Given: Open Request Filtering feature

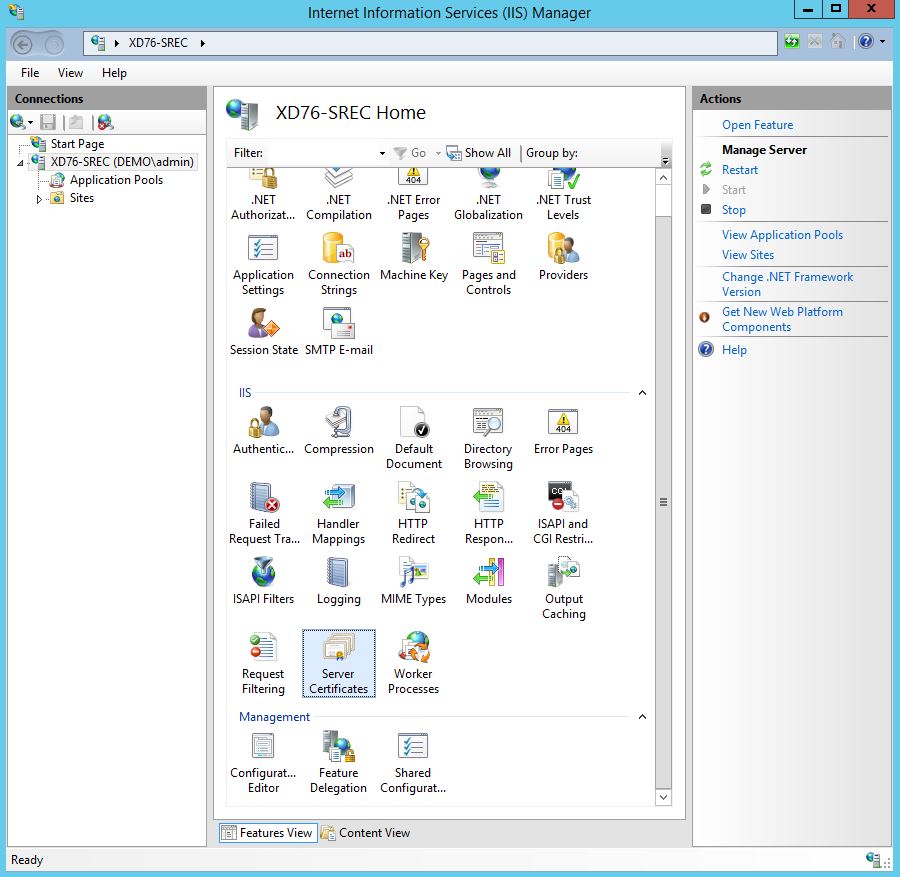Looking at the screenshot, I should (263, 661).
